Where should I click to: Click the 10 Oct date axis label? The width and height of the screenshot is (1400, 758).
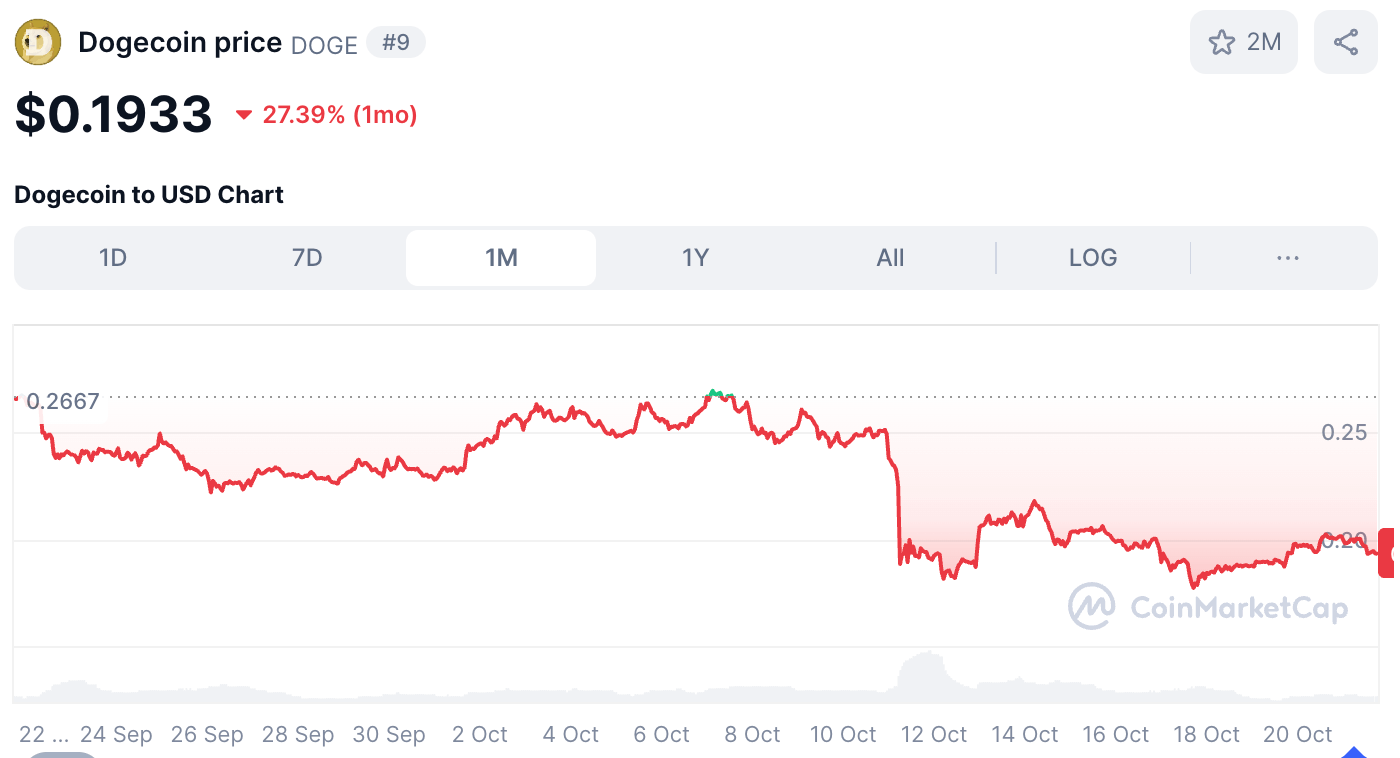(x=843, y=735)
